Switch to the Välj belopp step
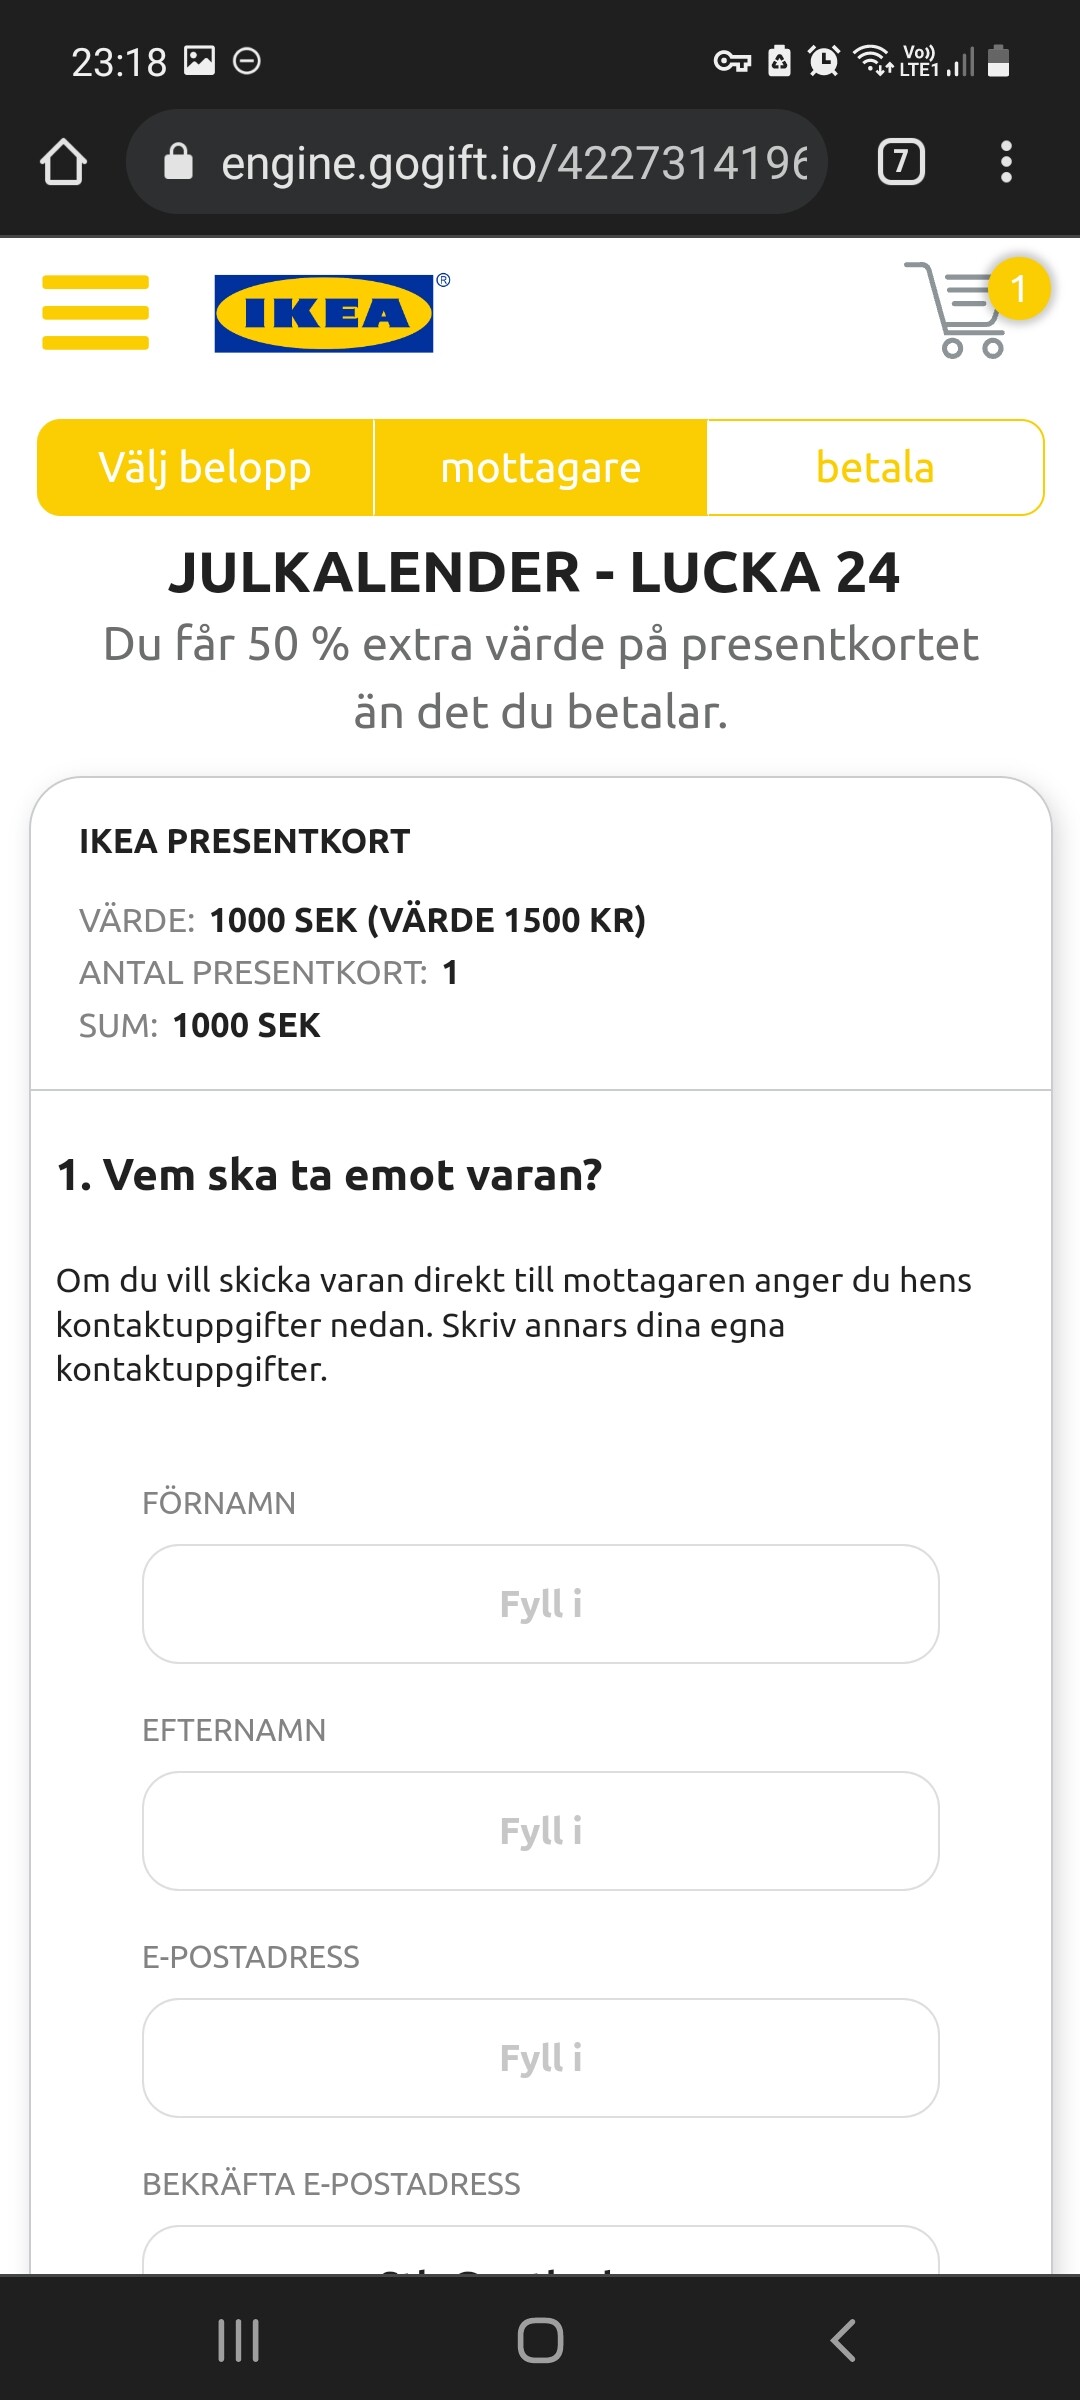The width and height of the screenshot is (1080, 2400). [x=205, y=468]
